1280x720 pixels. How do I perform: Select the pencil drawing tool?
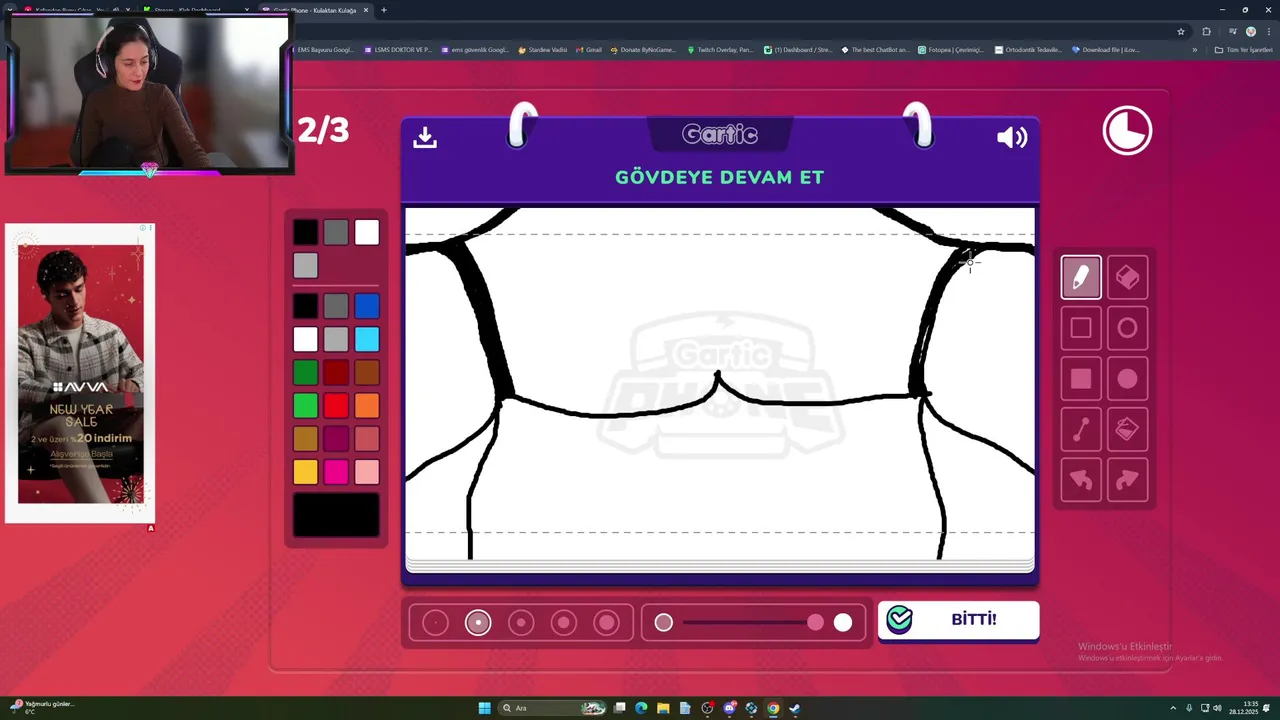1080,278
